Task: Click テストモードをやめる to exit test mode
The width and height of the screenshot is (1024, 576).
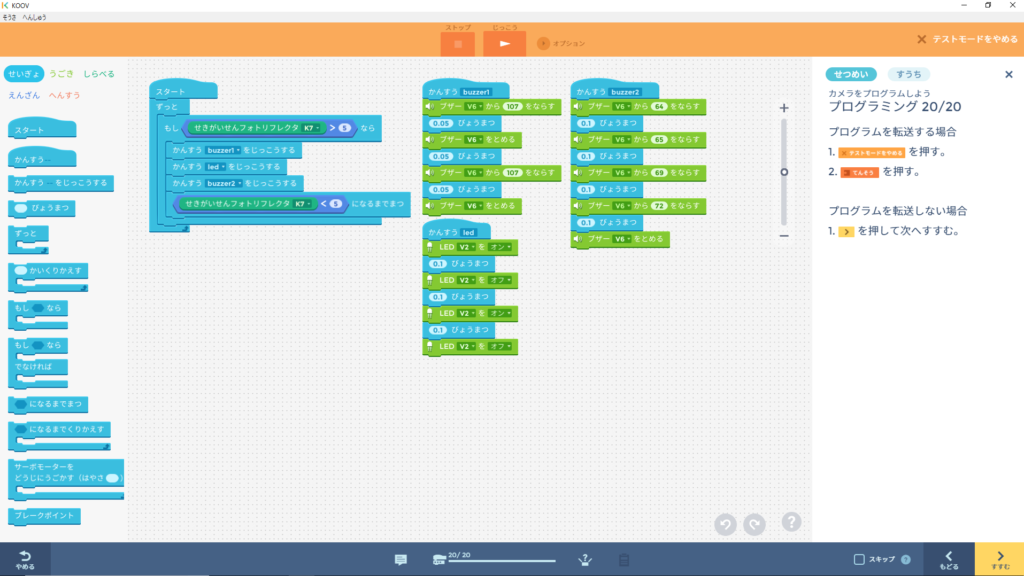Action: (x=967, y=39)
